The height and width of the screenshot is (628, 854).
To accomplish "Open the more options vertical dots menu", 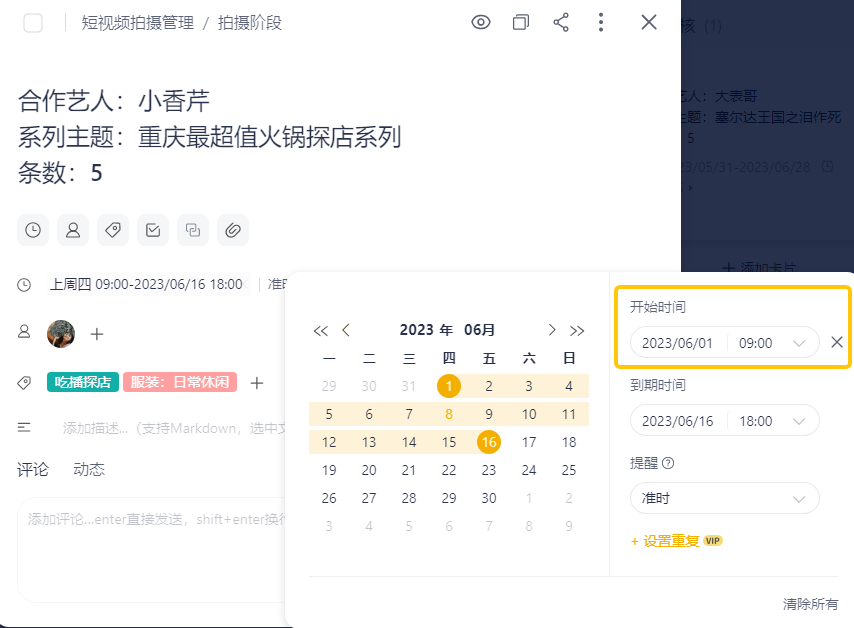I will (x=600, y=22).
